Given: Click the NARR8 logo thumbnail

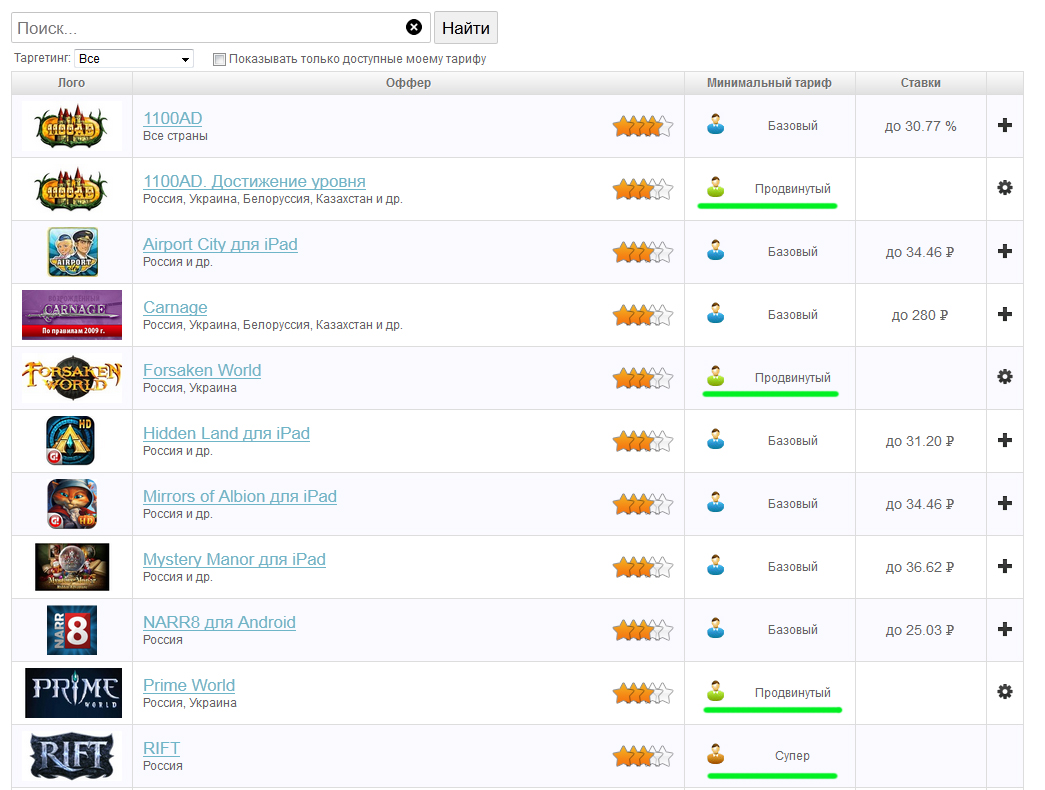Looking at the screenshot, I should point(72,630).
